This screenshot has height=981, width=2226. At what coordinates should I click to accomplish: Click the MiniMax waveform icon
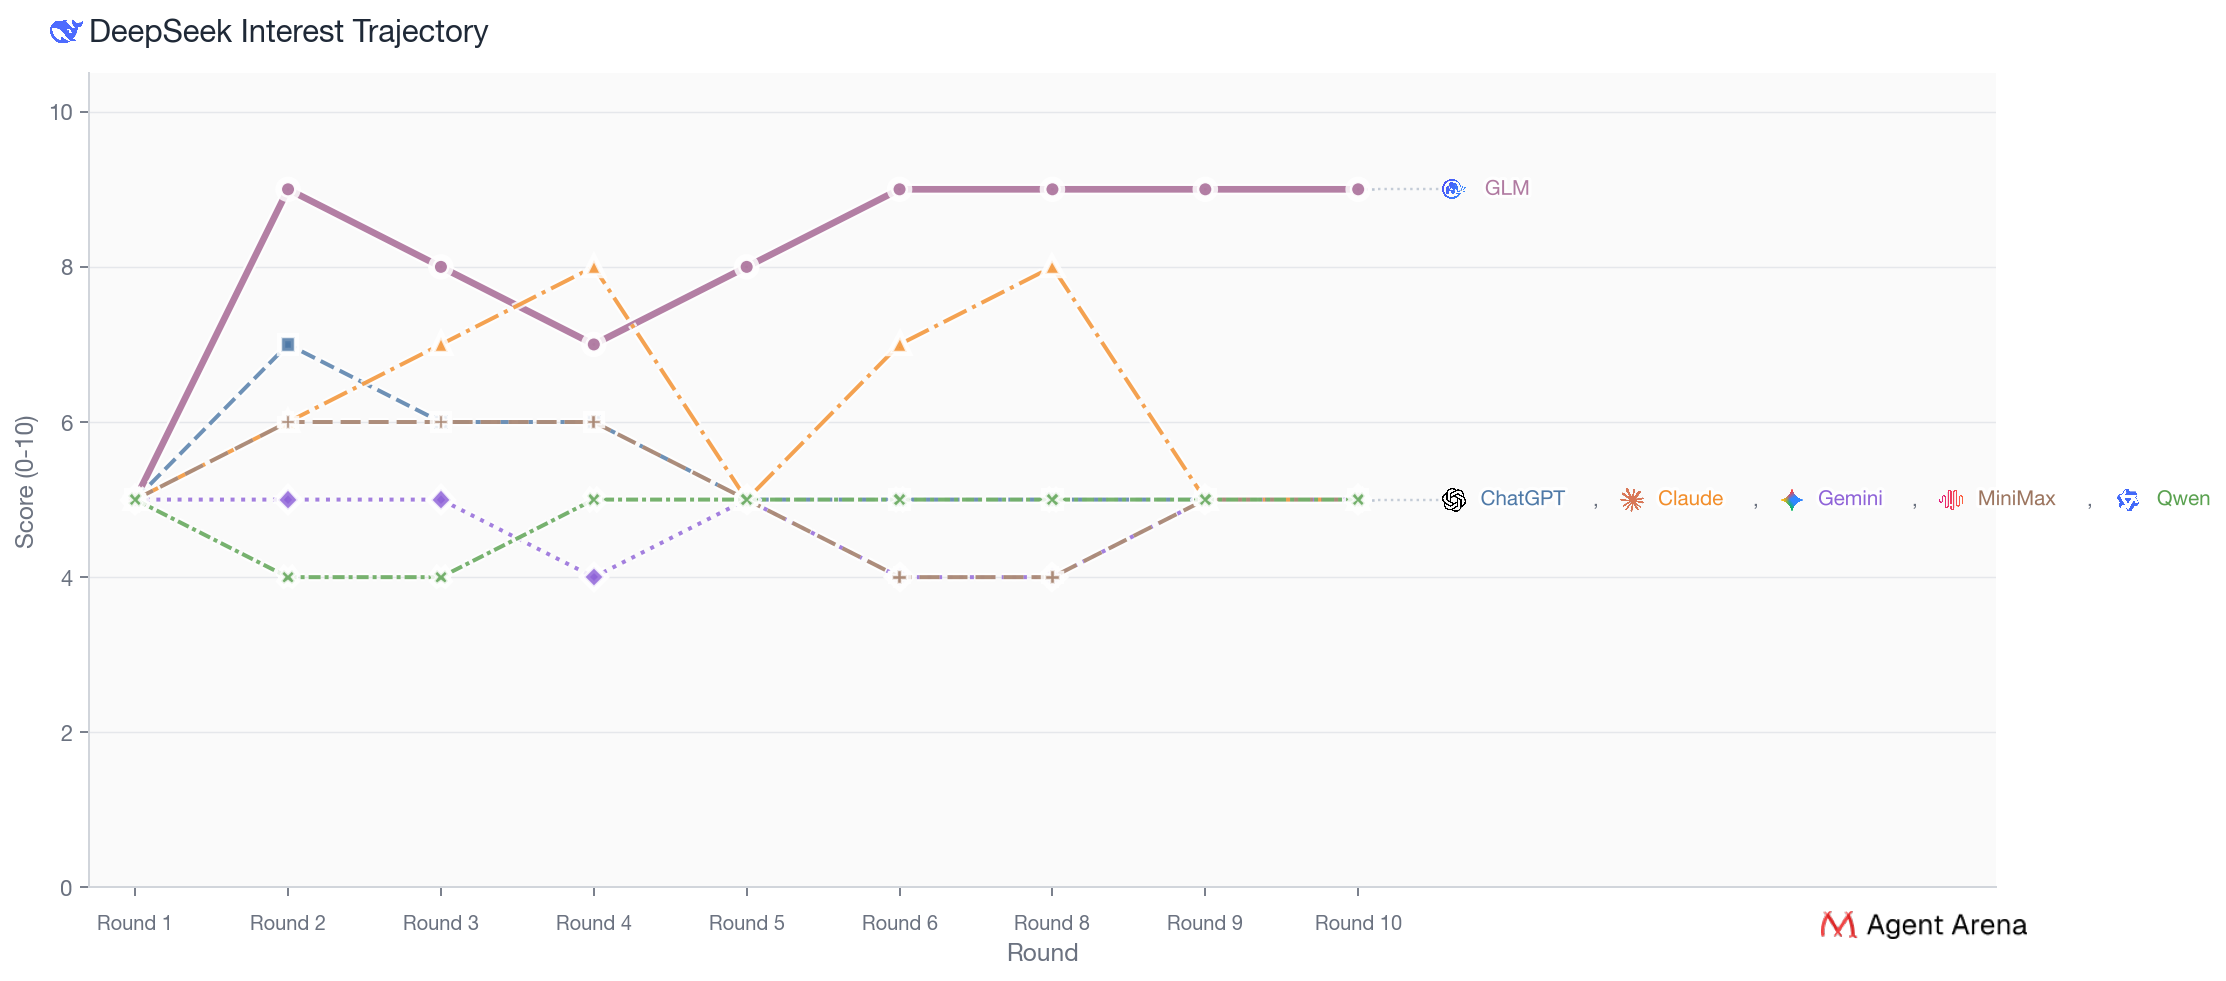pyautogui.click(x=1951, y=499)
